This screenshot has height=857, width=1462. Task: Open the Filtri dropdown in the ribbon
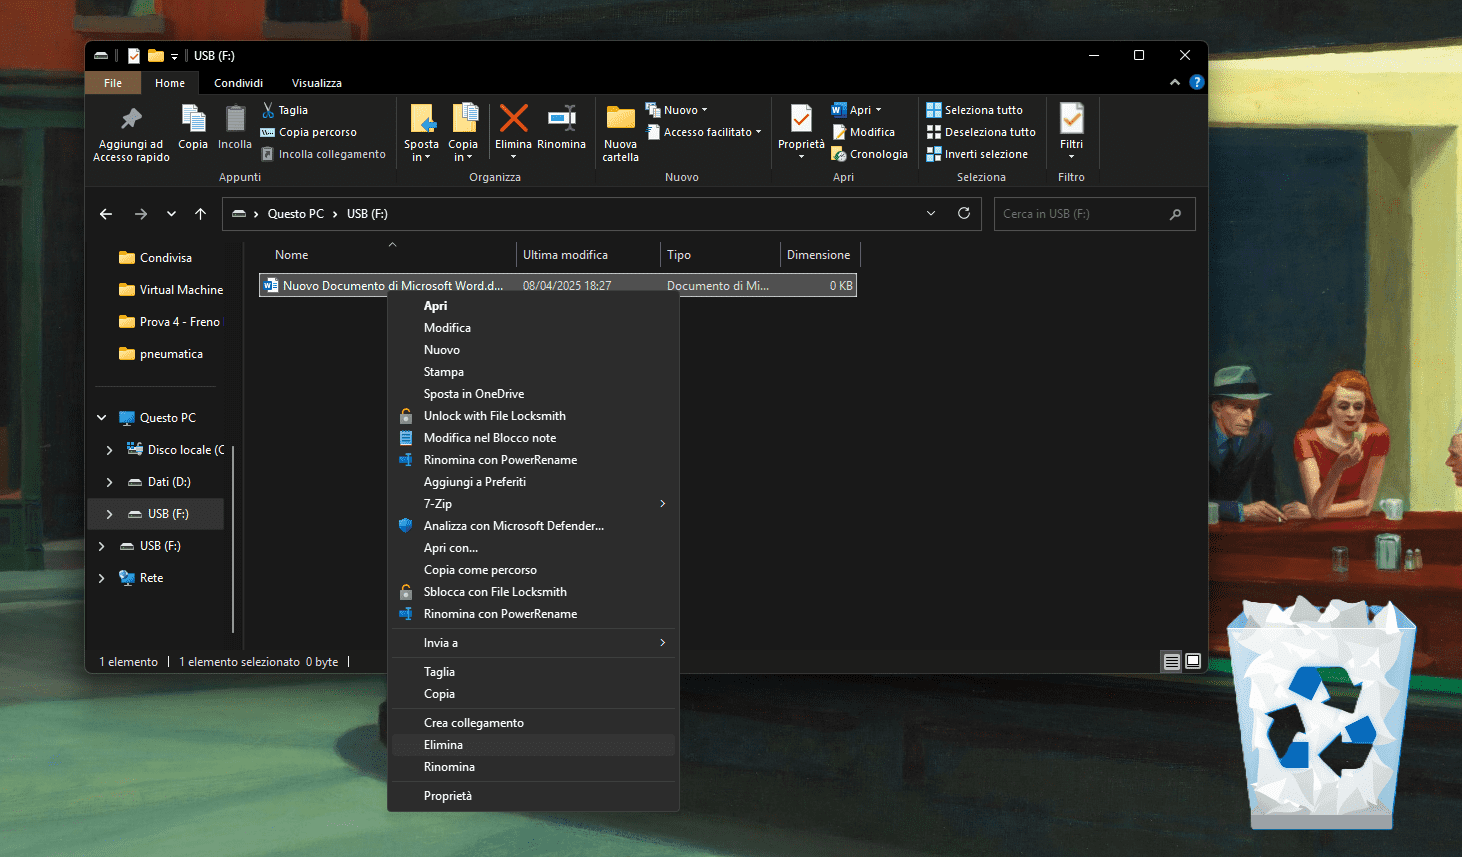click(1071, 132)
